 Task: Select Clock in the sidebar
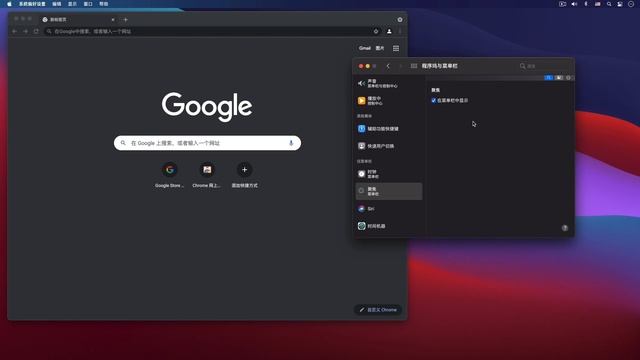coord(389,174)
